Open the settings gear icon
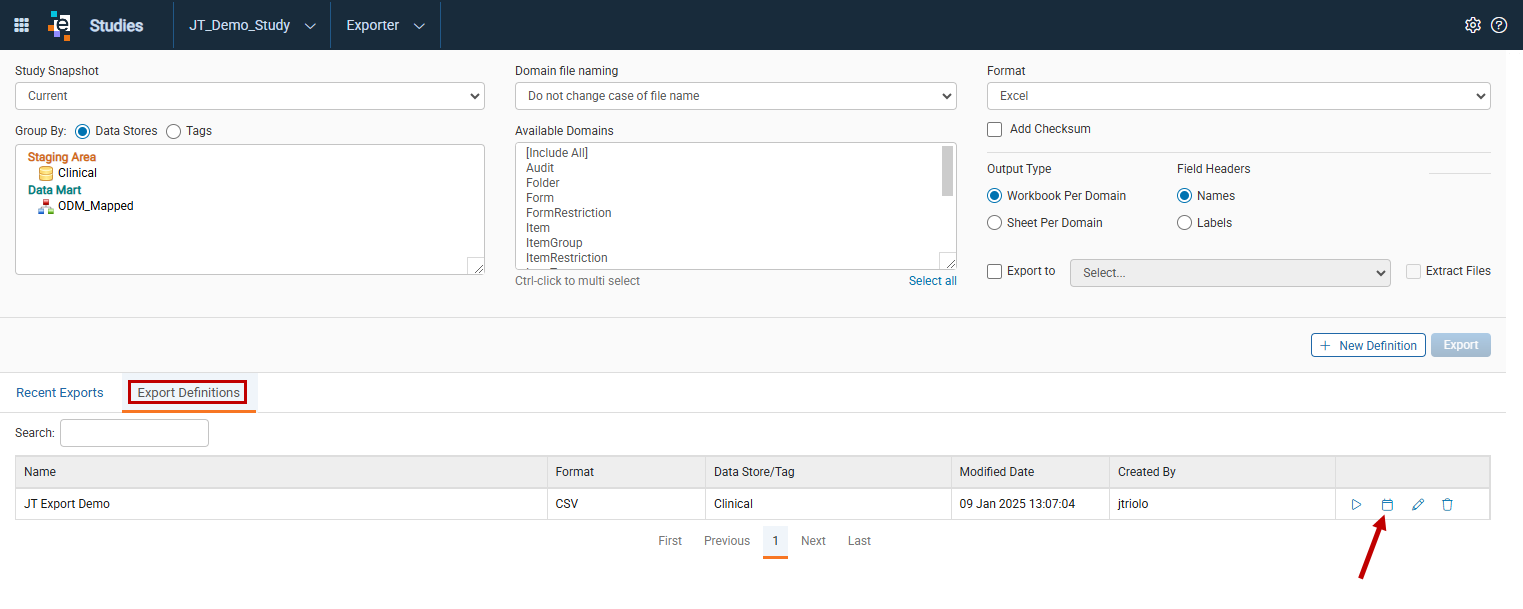This screenshot has width=1523, height=609. click(1472, 25)
